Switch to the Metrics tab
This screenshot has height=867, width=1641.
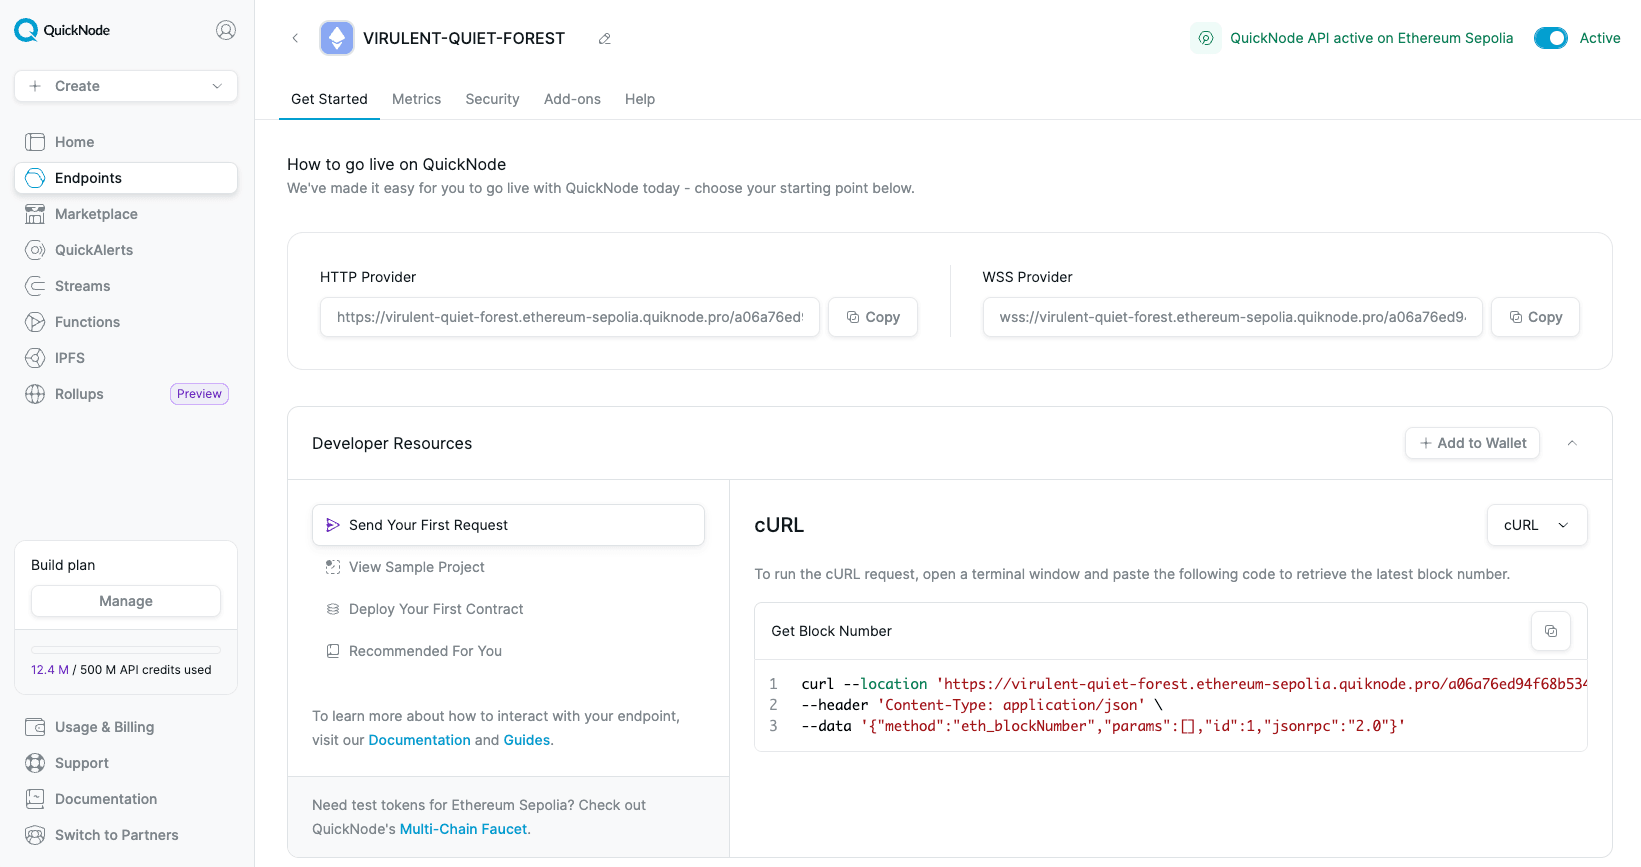click(416, 99)
